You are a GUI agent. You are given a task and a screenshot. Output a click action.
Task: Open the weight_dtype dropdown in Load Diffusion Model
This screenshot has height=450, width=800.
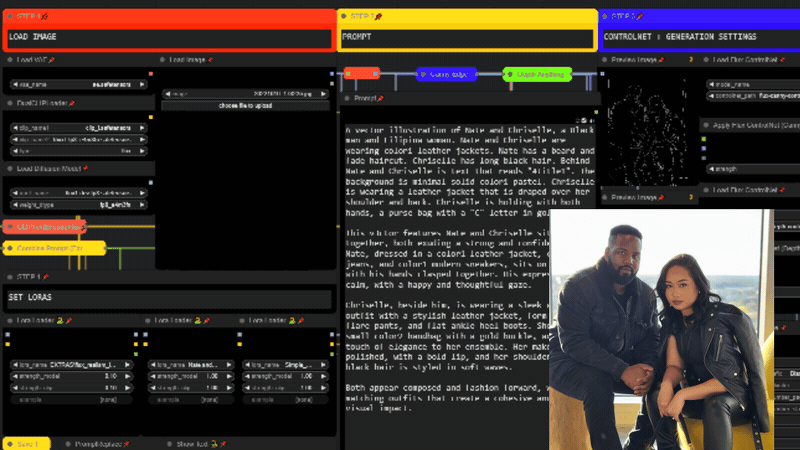click(78, 203)
